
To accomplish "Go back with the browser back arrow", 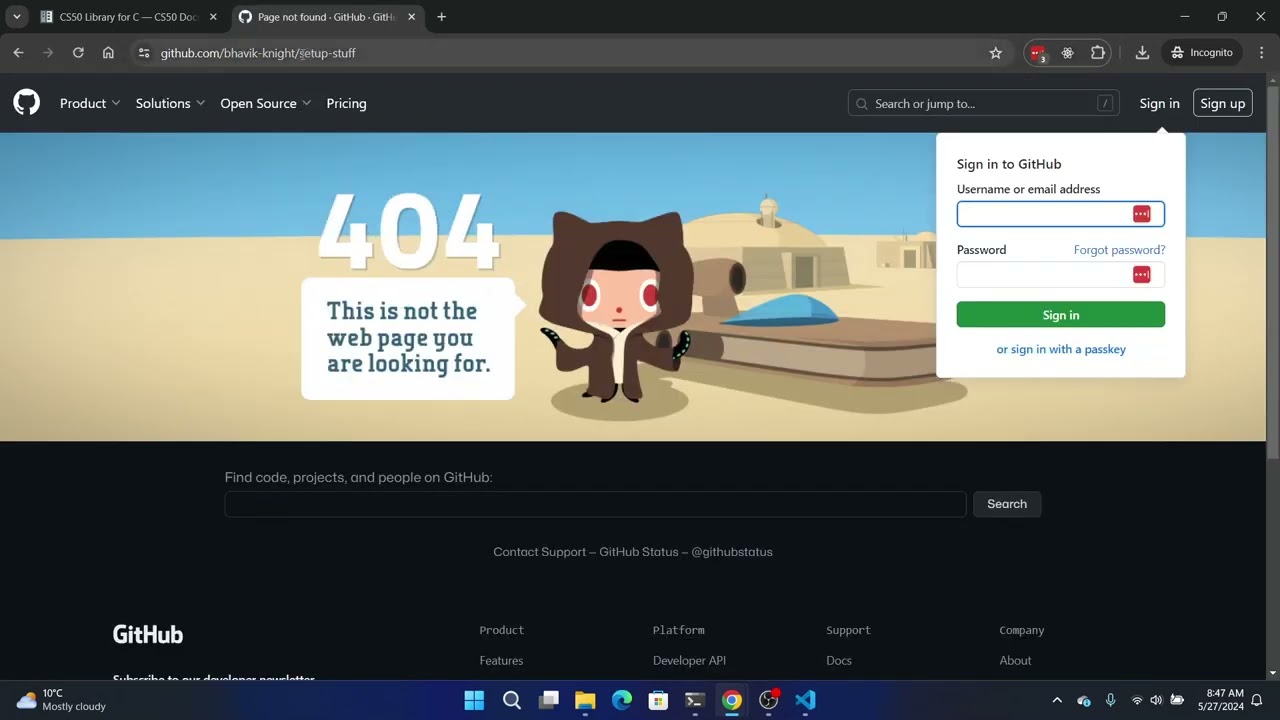I will pyautogui.click(x=18, y=53).
